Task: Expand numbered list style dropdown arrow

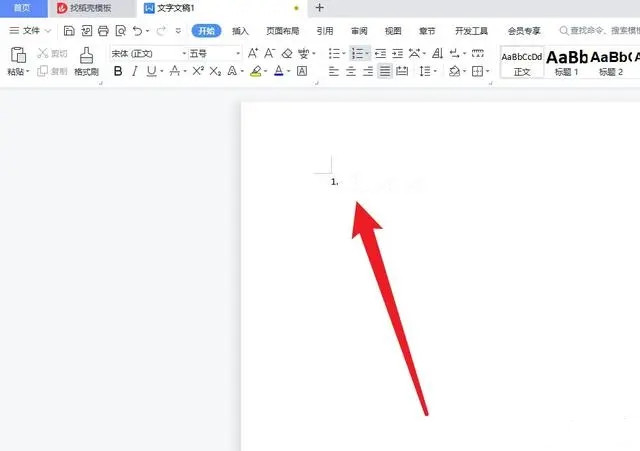Action: point(367,53)
